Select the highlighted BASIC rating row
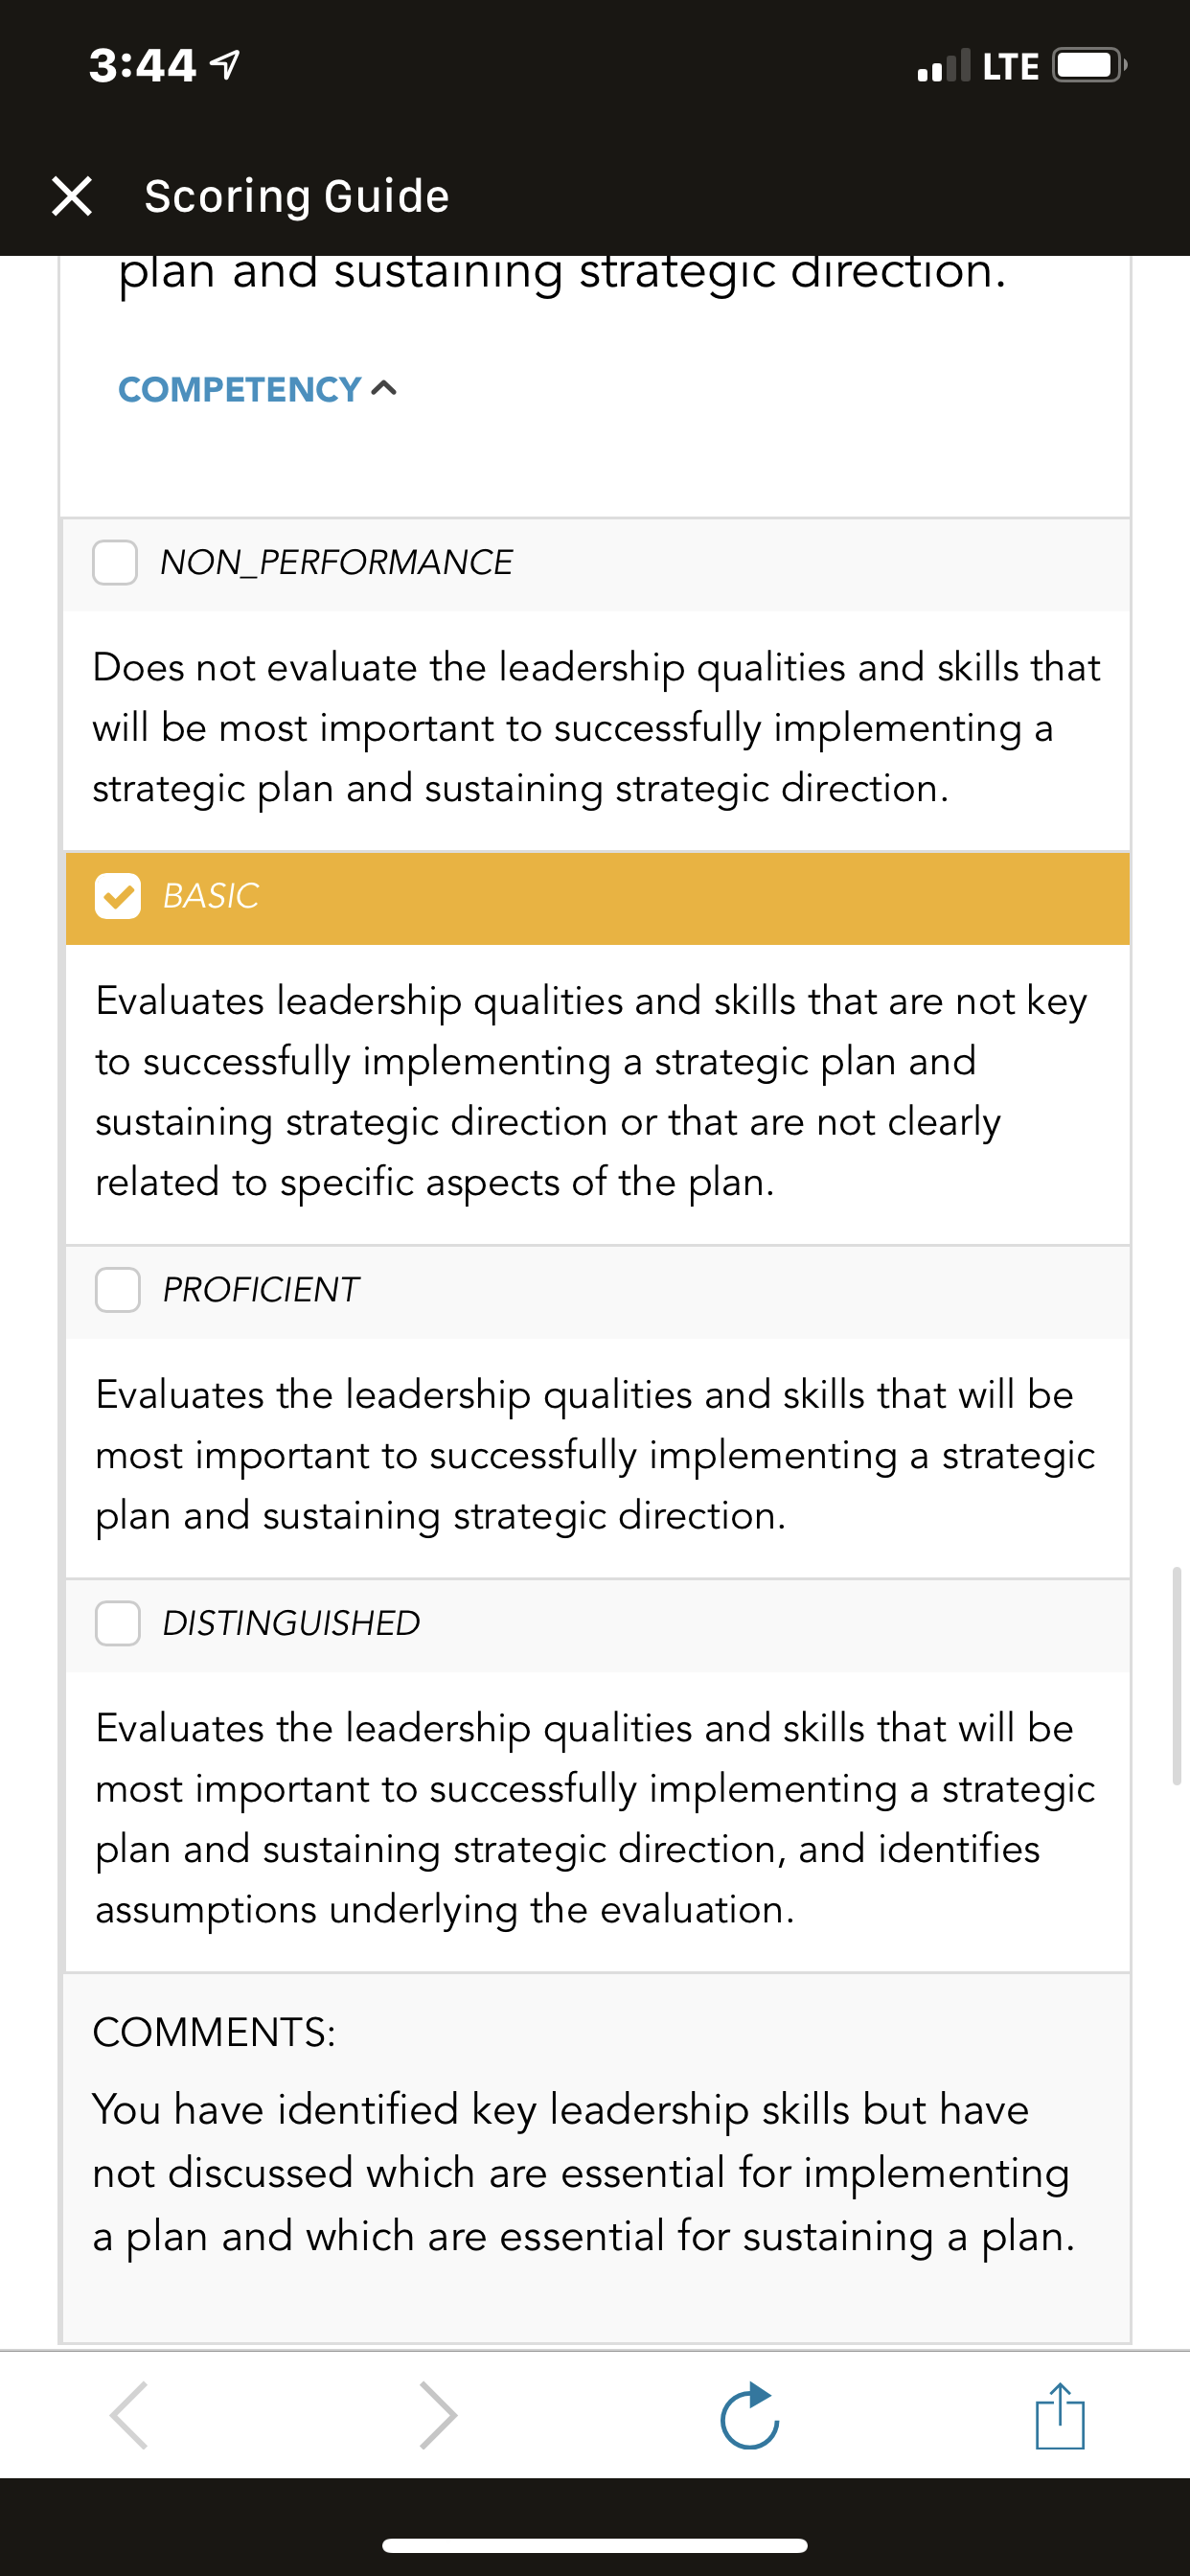This screenshot has width=1190, height=2576. pyautogui.click(x=597, y=897)
